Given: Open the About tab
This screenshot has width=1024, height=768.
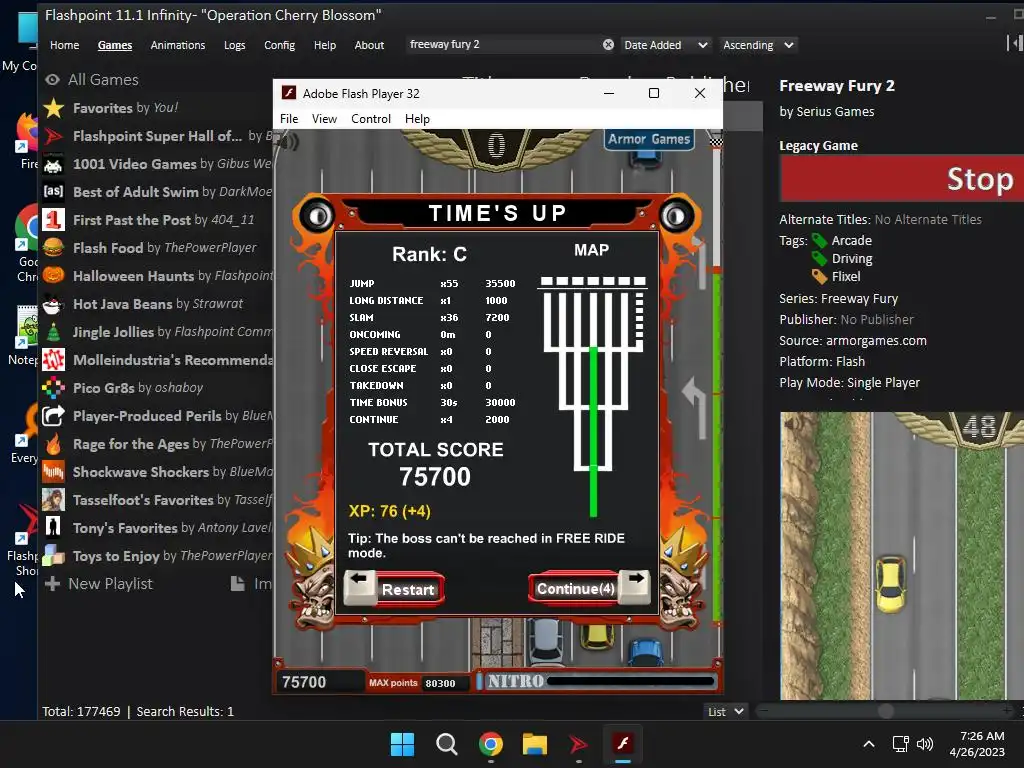Looking at the screenshot, I should tap(369, 45).
